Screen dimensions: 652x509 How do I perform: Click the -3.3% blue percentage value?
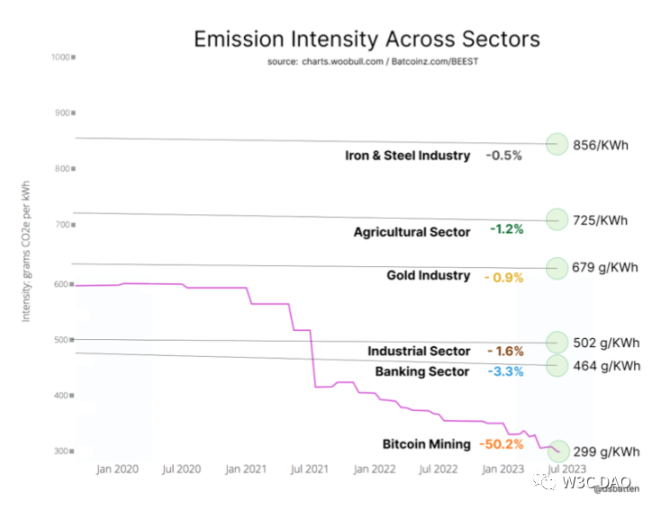point(506,372)
